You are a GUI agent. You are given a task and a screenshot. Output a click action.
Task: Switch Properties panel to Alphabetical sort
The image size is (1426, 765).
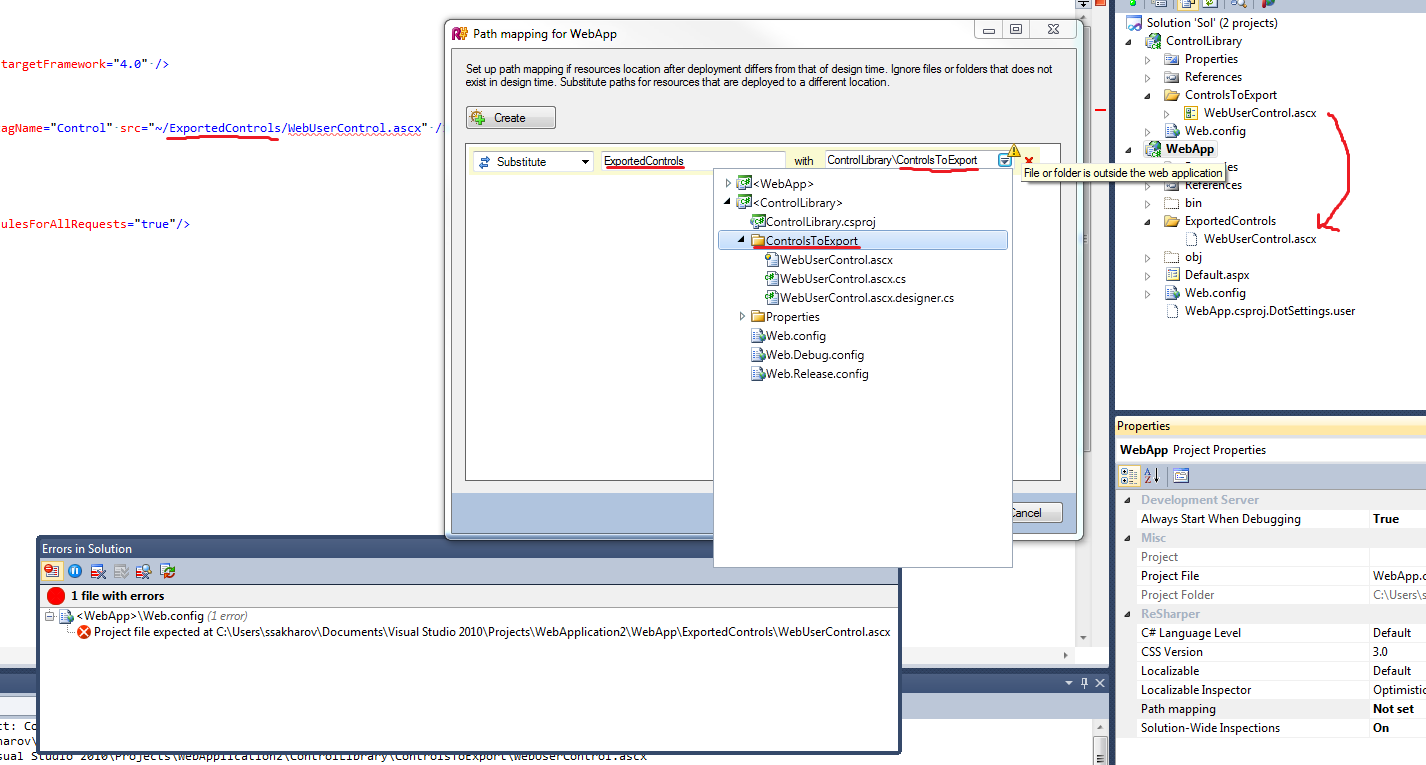point(1152,476)
